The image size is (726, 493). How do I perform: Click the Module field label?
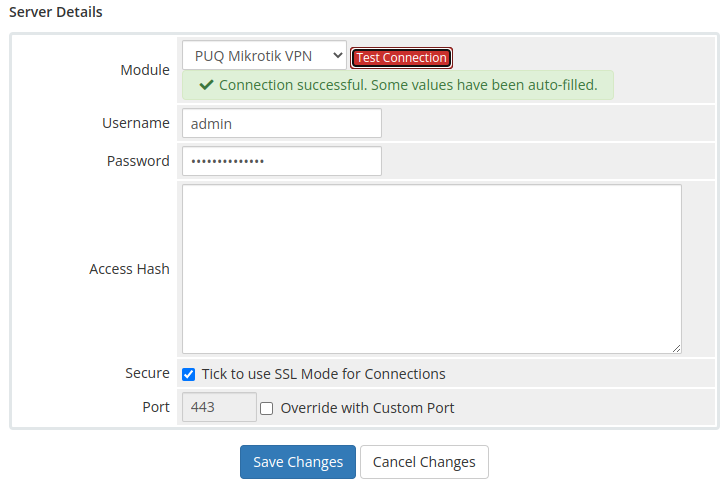[x=145, y=70]
